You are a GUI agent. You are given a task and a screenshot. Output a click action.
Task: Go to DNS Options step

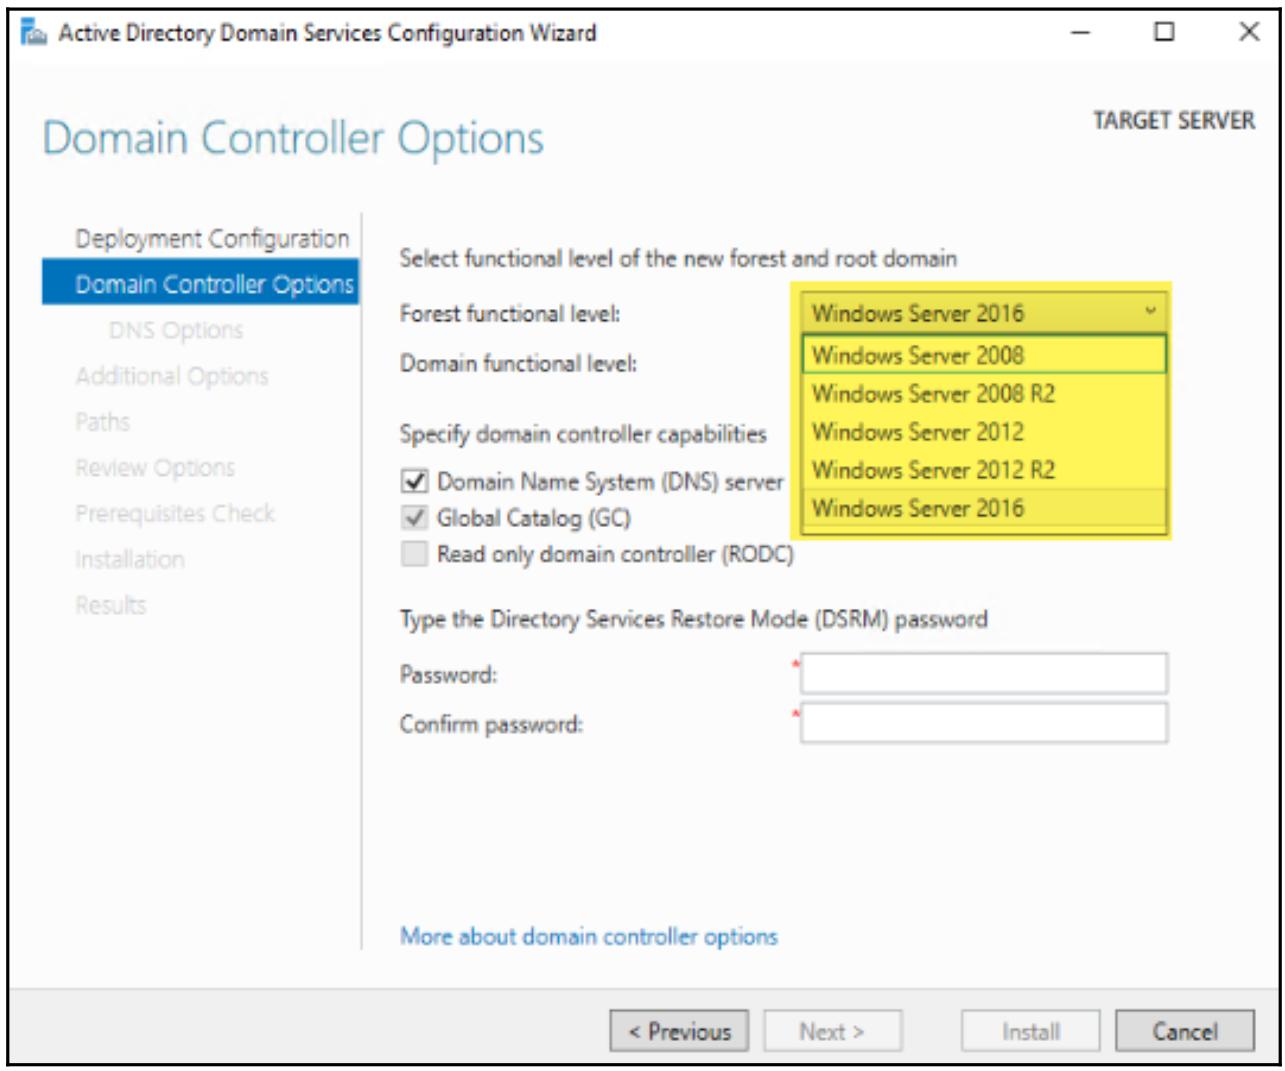click(x=176, y=330)
